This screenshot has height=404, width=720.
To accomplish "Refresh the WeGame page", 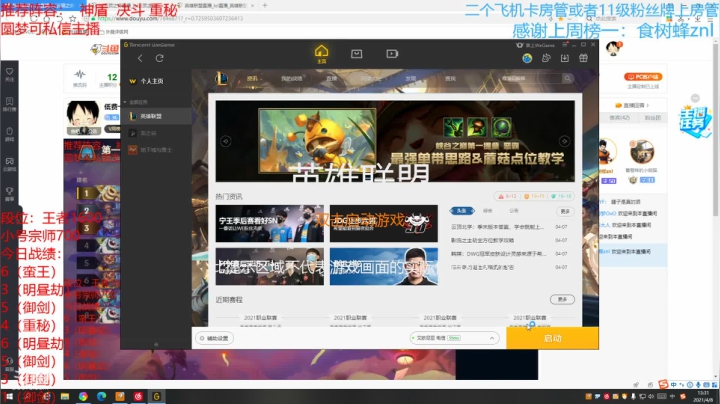I will 159,58.
